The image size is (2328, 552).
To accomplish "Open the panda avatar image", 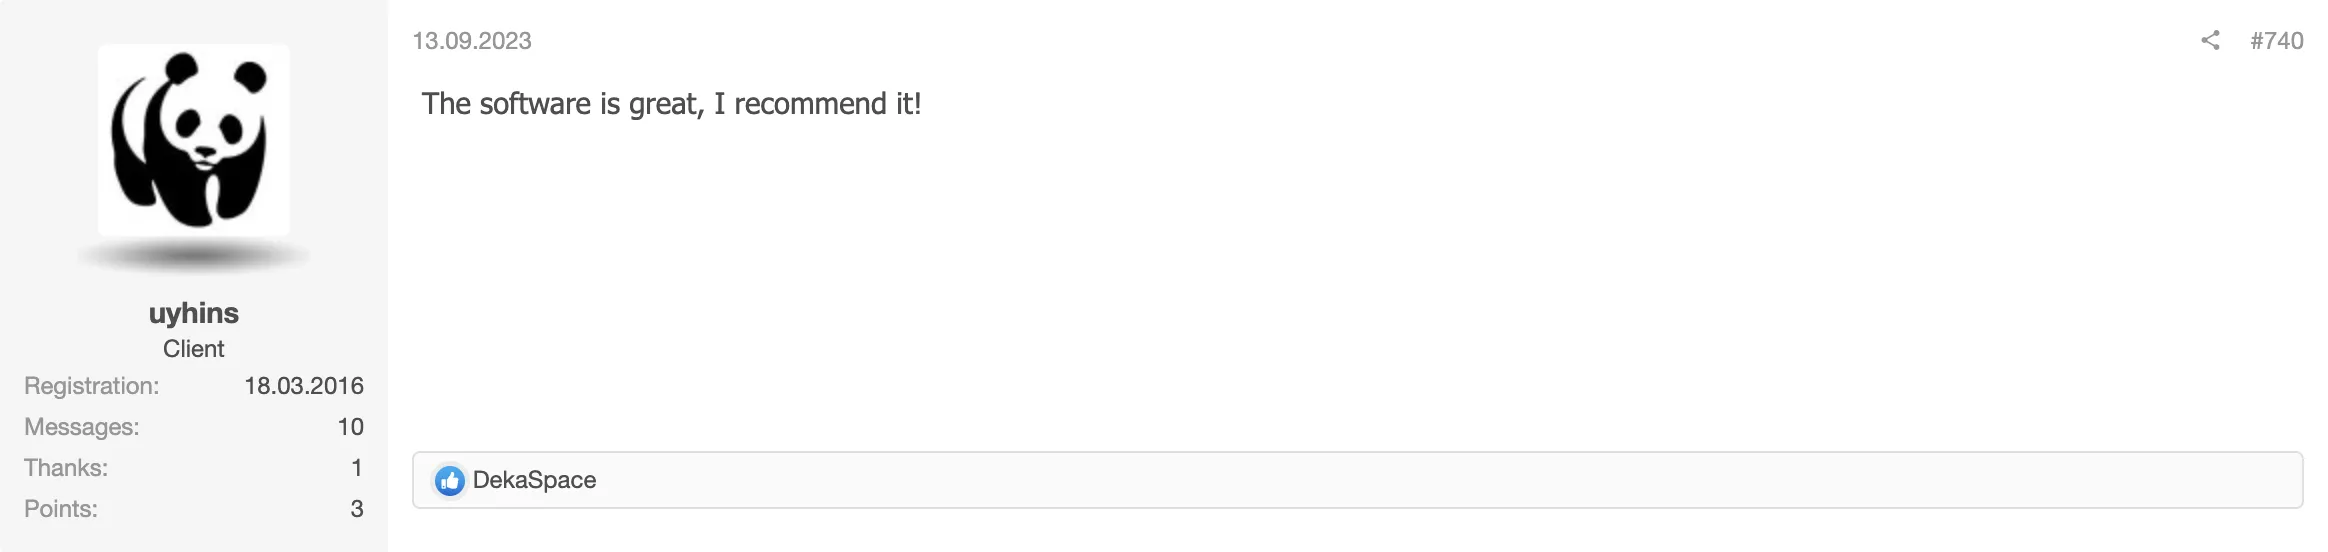I will coord(193,140).
